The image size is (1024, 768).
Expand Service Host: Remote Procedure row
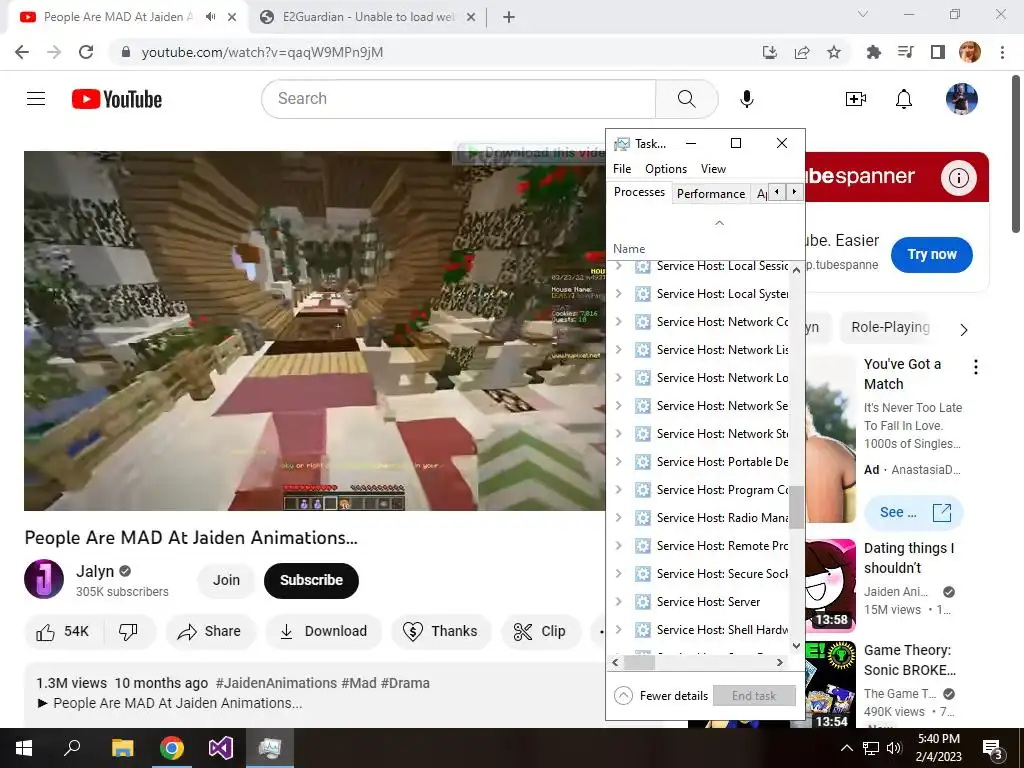tap(618, 546)
